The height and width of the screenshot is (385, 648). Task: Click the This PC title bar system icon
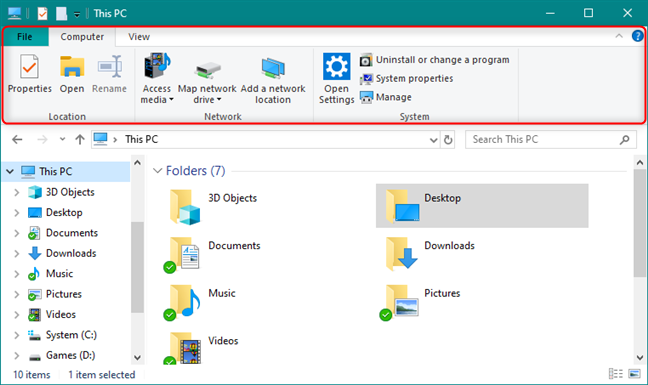pyautogui.click(x=14, y=14)
